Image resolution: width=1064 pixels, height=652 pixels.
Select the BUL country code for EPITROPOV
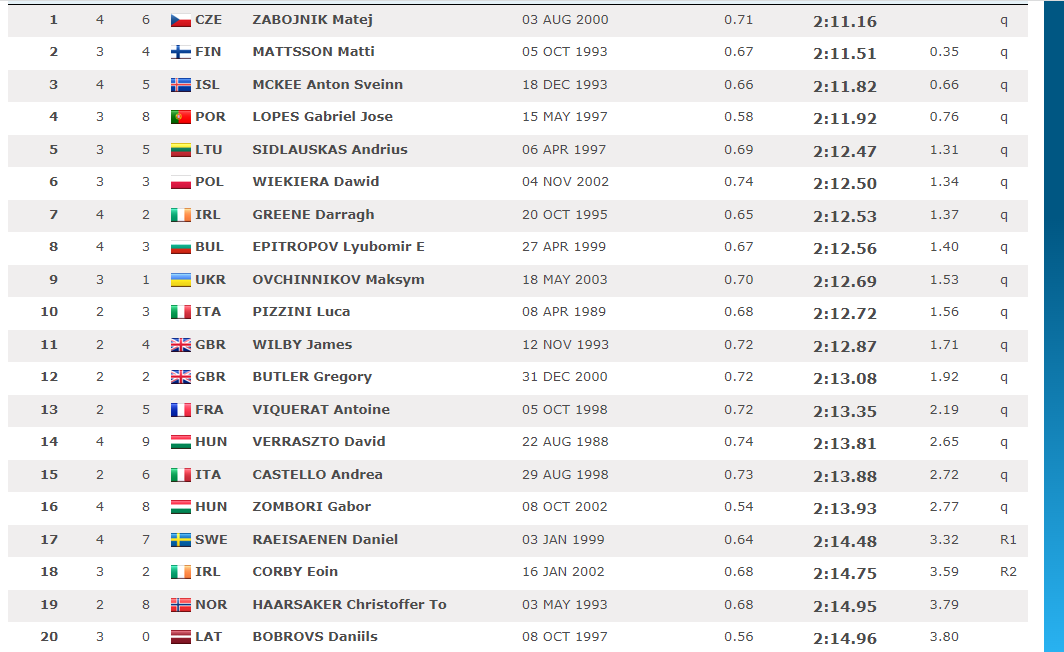click(x=209, y=247)
